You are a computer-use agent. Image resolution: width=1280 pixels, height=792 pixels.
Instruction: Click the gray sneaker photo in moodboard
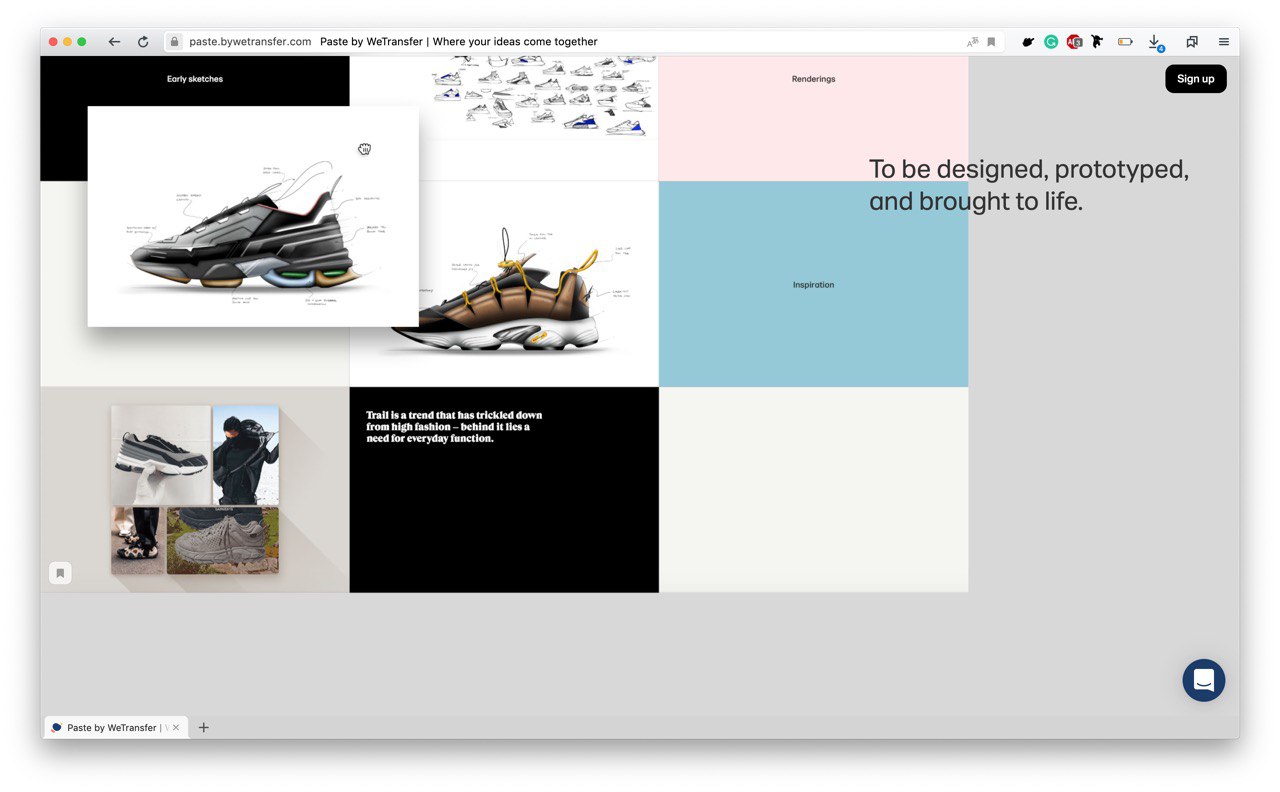[x=161, y=455]
